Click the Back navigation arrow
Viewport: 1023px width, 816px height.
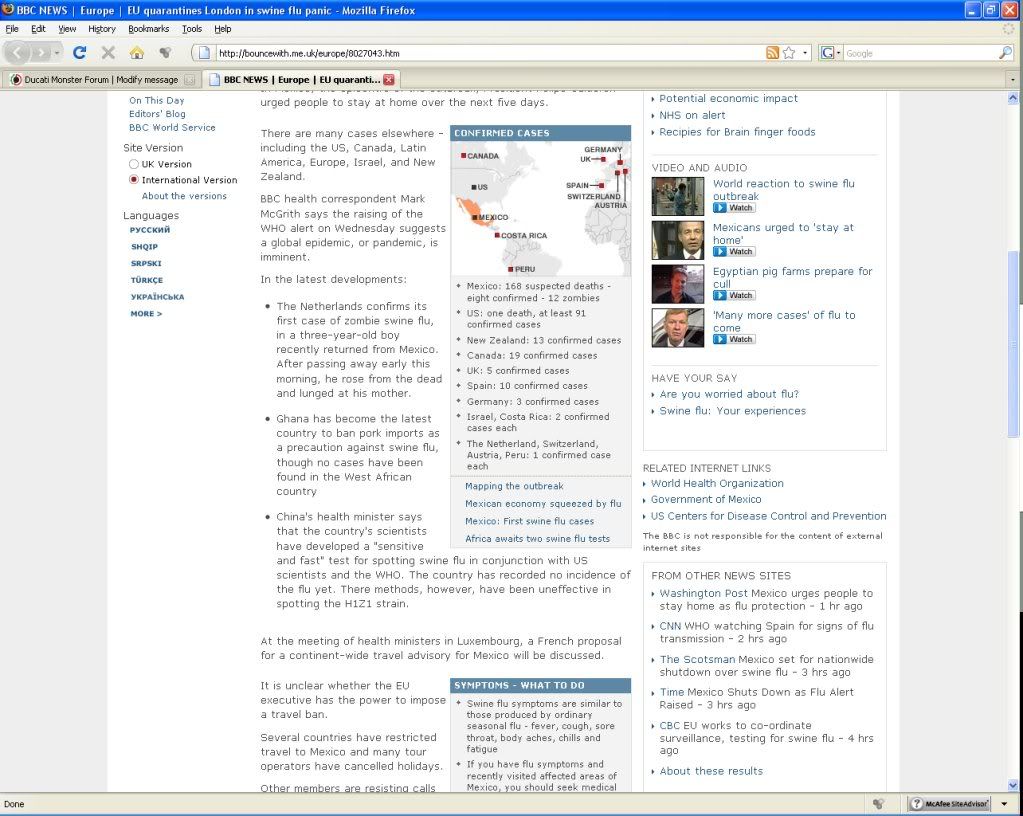pyautogui.click(x=17, y=53)
